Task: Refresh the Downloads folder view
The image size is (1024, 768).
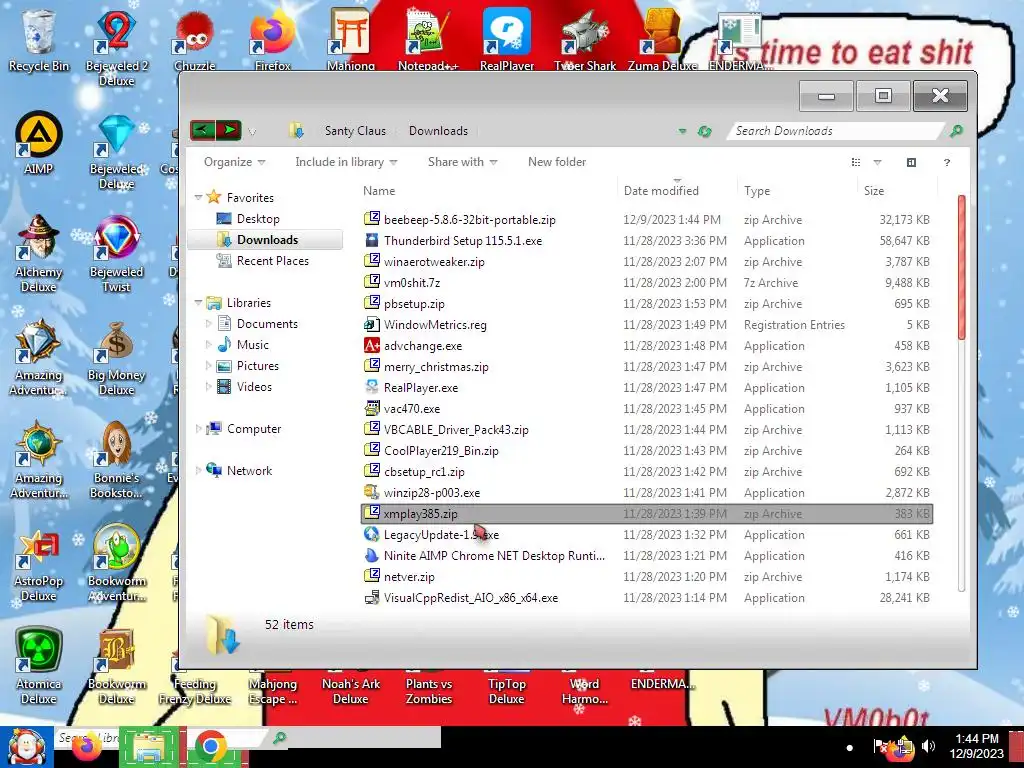Action: tap(704, 131)
